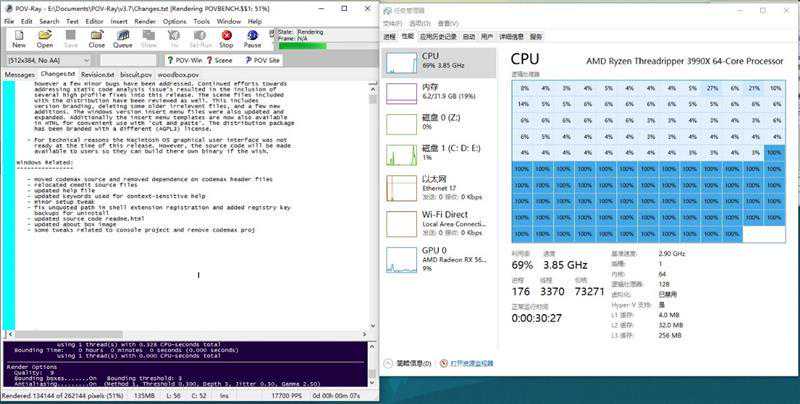Click the Open file toolbar icon

(x=45, y=38)
